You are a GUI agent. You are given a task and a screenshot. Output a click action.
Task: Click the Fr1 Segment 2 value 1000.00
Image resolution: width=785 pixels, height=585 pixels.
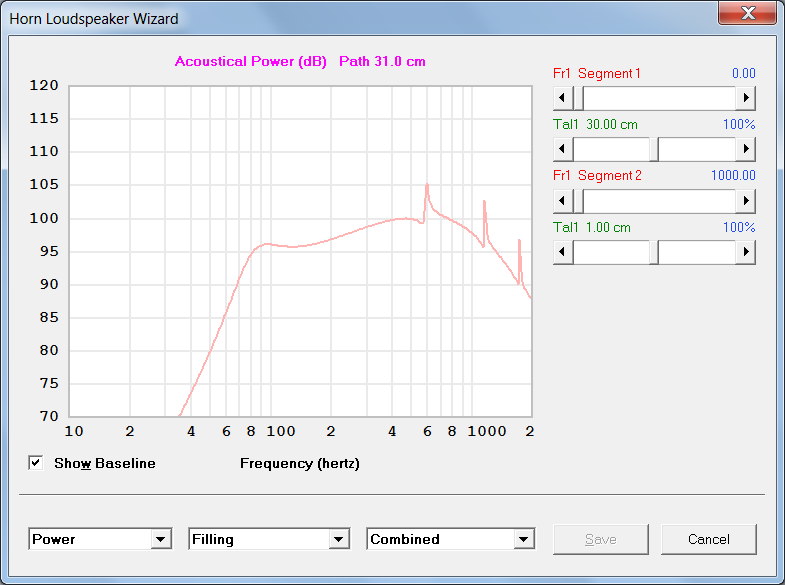[x=733, y=175]
